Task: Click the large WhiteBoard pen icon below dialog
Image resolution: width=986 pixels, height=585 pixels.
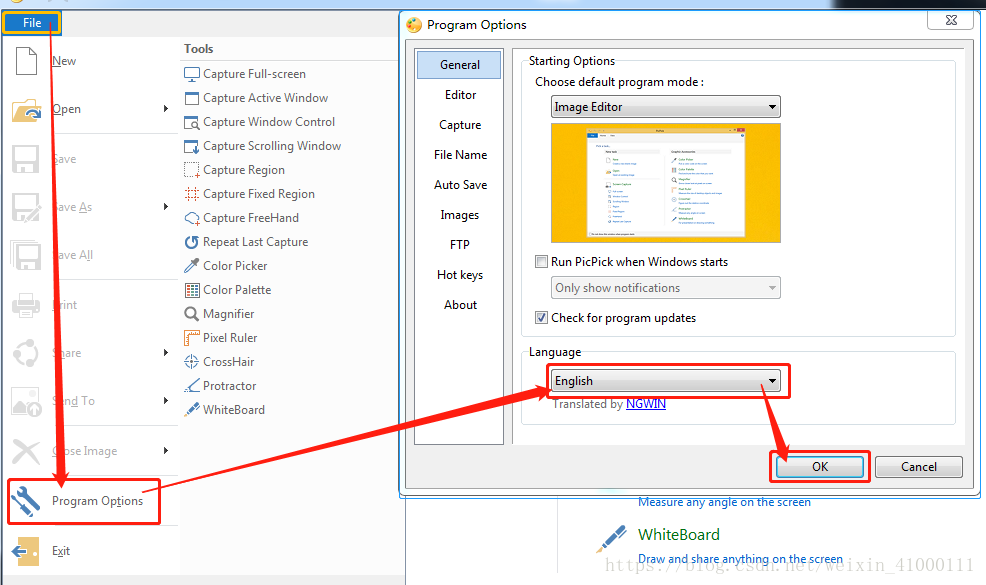Action: pos(612,539)
